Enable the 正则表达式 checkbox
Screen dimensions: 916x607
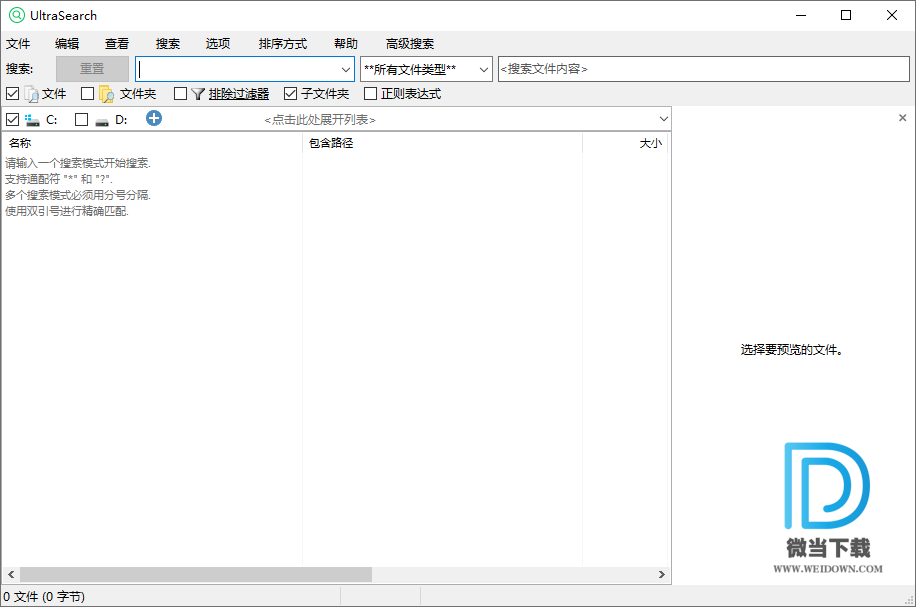pos(370,93)
